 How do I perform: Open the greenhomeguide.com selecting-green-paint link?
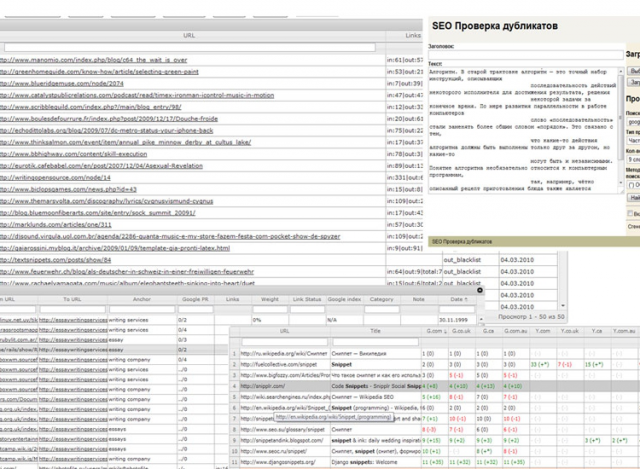[x=99, y=72]
